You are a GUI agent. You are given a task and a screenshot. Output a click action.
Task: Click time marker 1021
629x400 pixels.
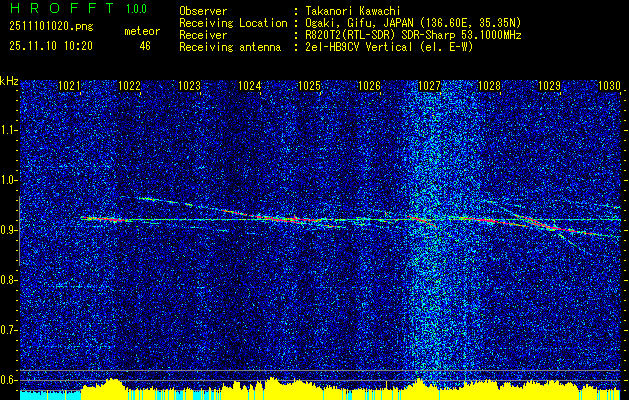click(69, 85)
